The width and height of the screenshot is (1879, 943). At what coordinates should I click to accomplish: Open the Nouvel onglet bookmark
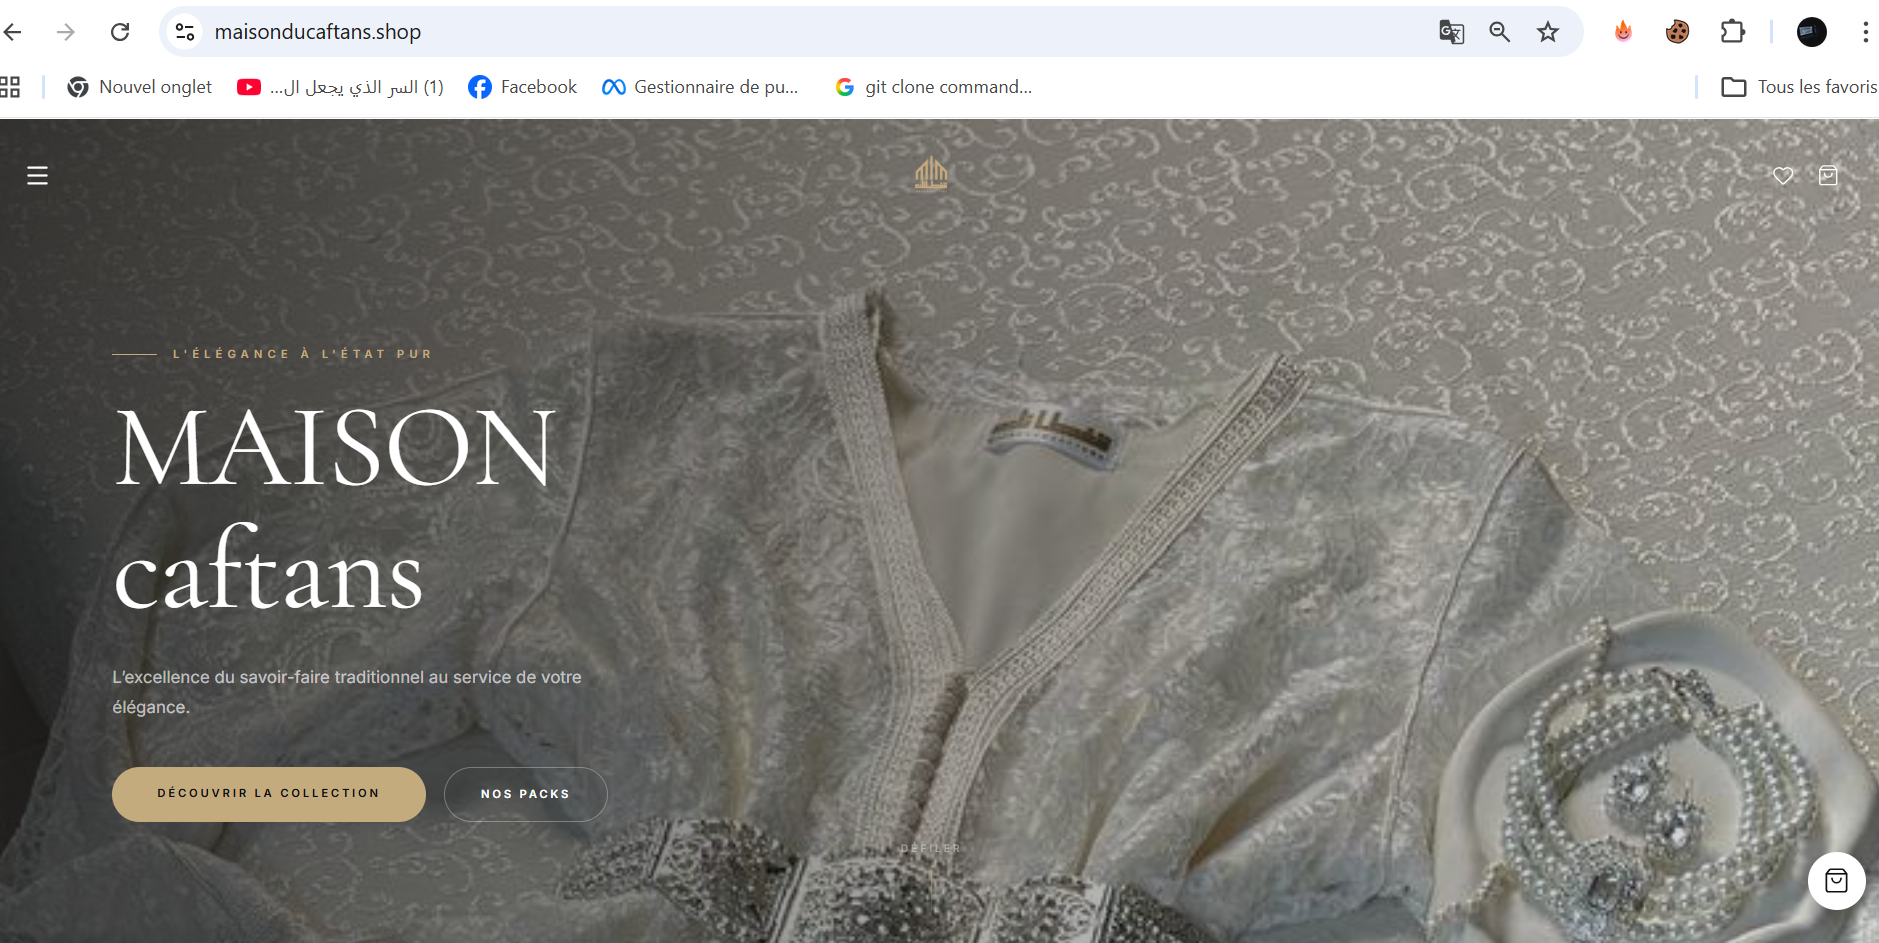140,87
